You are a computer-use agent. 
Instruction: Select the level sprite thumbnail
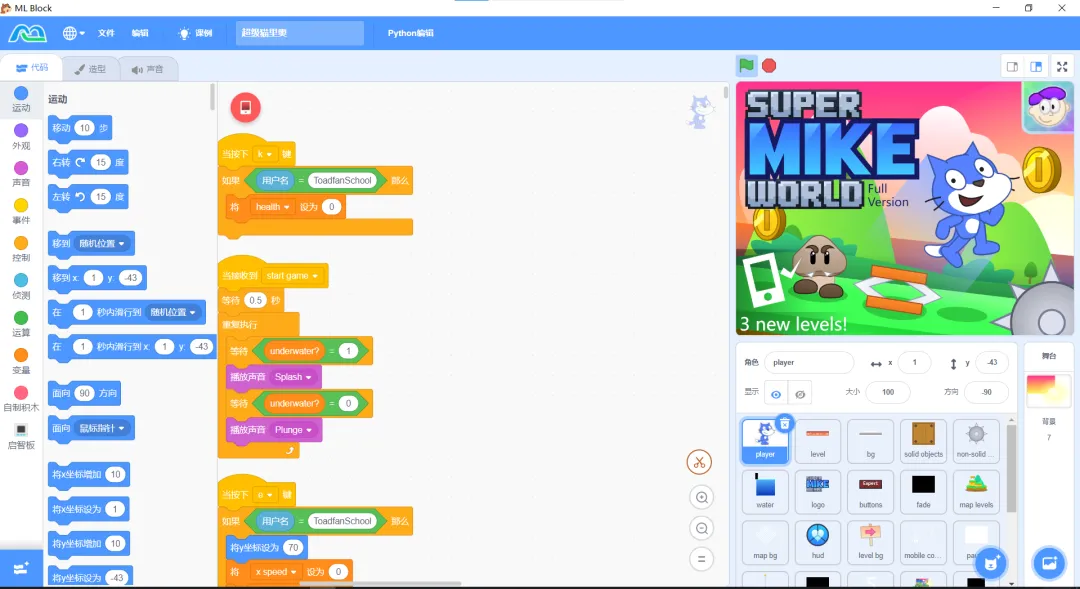818,441
